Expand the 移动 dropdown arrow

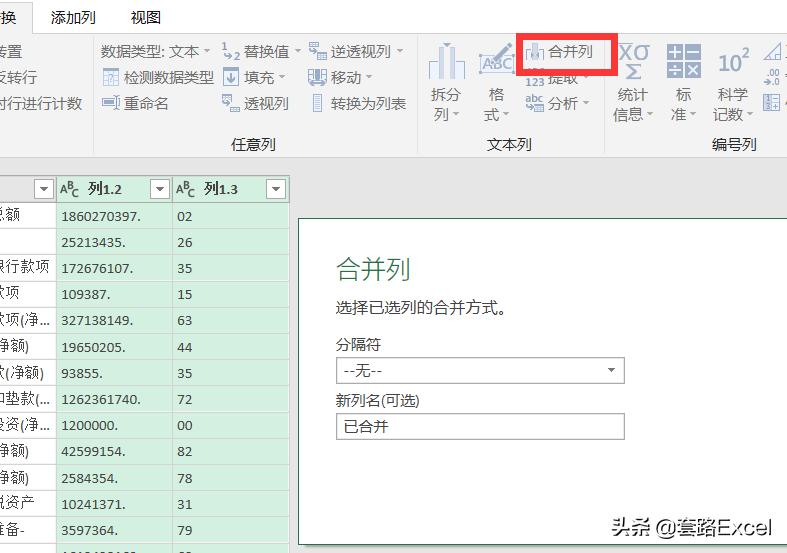click(x=369, y=77)
